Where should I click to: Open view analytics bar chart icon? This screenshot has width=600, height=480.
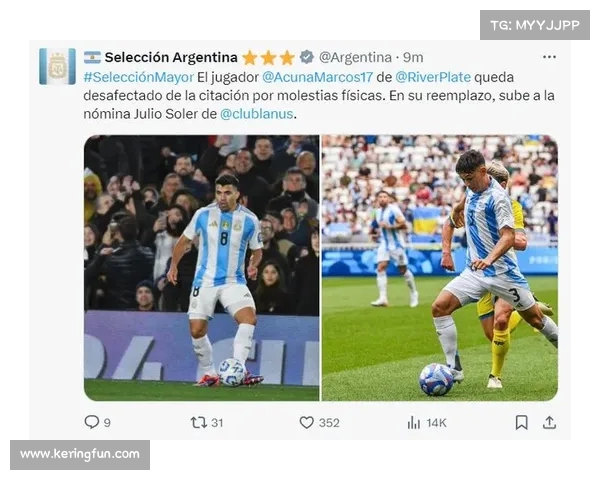pyautogui.click(x=414, y=423)
